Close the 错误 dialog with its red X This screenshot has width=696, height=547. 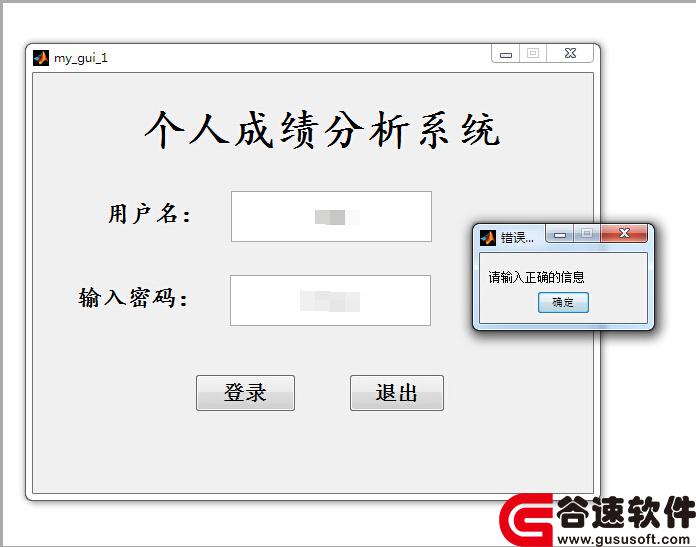[x=624, y=233]
